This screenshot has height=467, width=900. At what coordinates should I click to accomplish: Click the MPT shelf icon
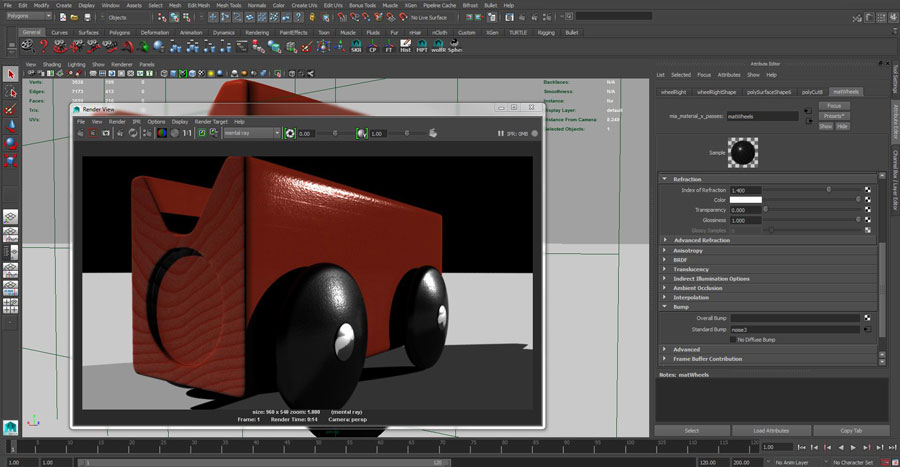click(422, 46)
